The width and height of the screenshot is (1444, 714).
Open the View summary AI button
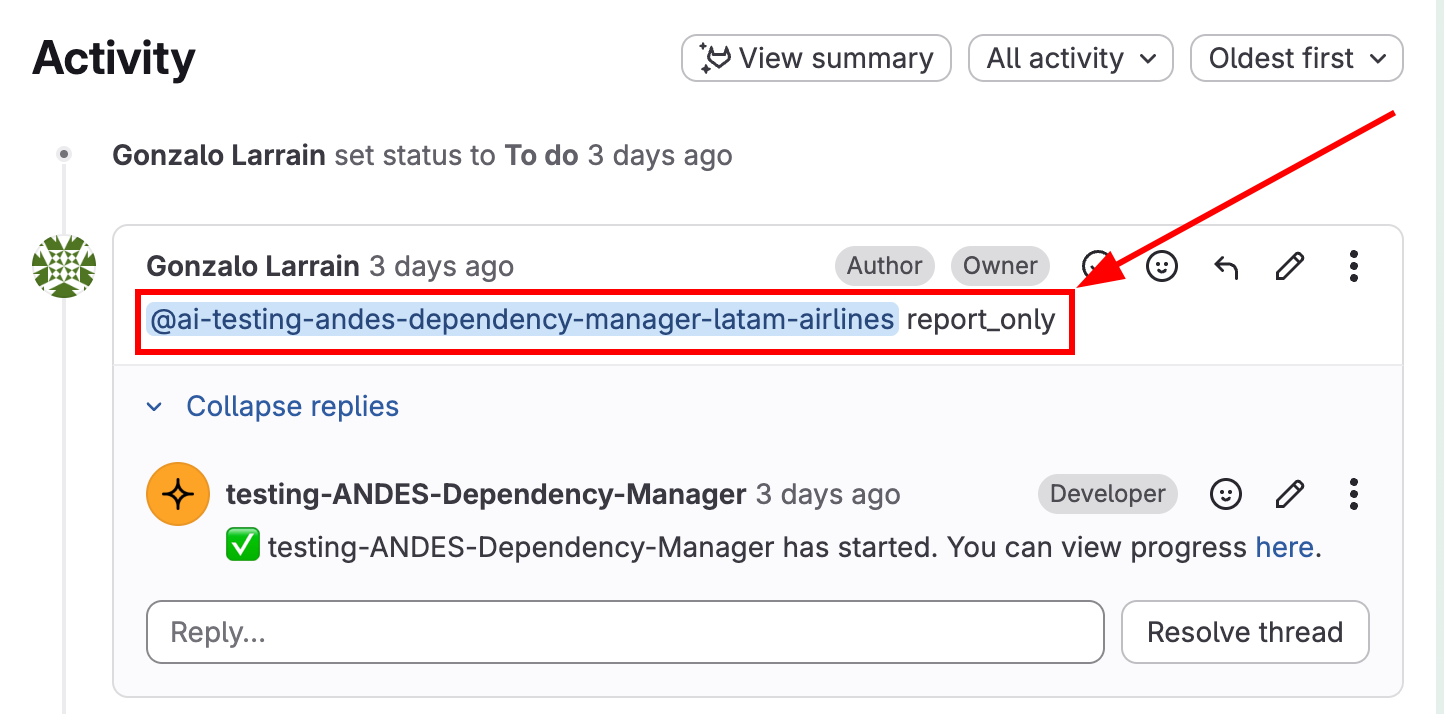816,58
